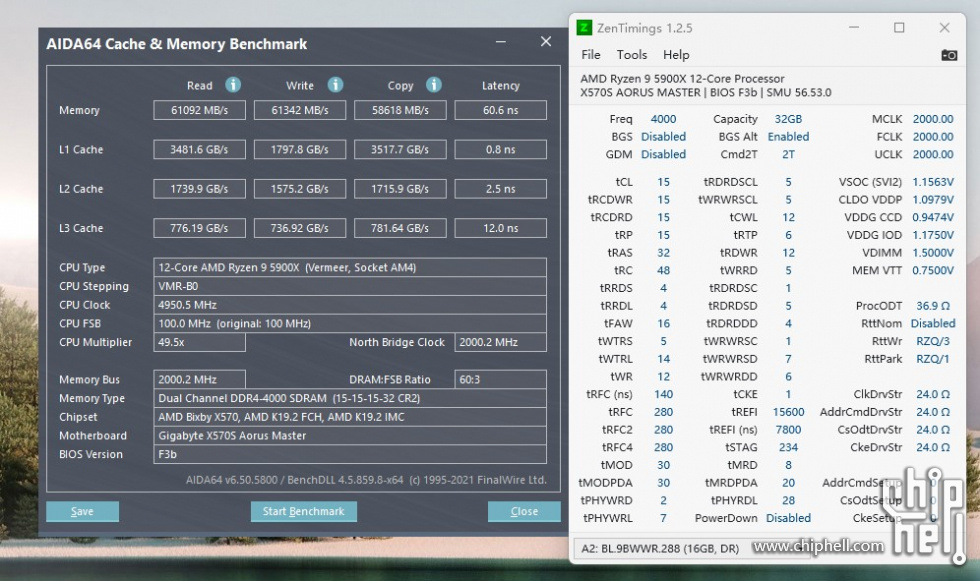Click the tCWL value 12
This screenshot has width=980, height=581.
pos(788,217)
